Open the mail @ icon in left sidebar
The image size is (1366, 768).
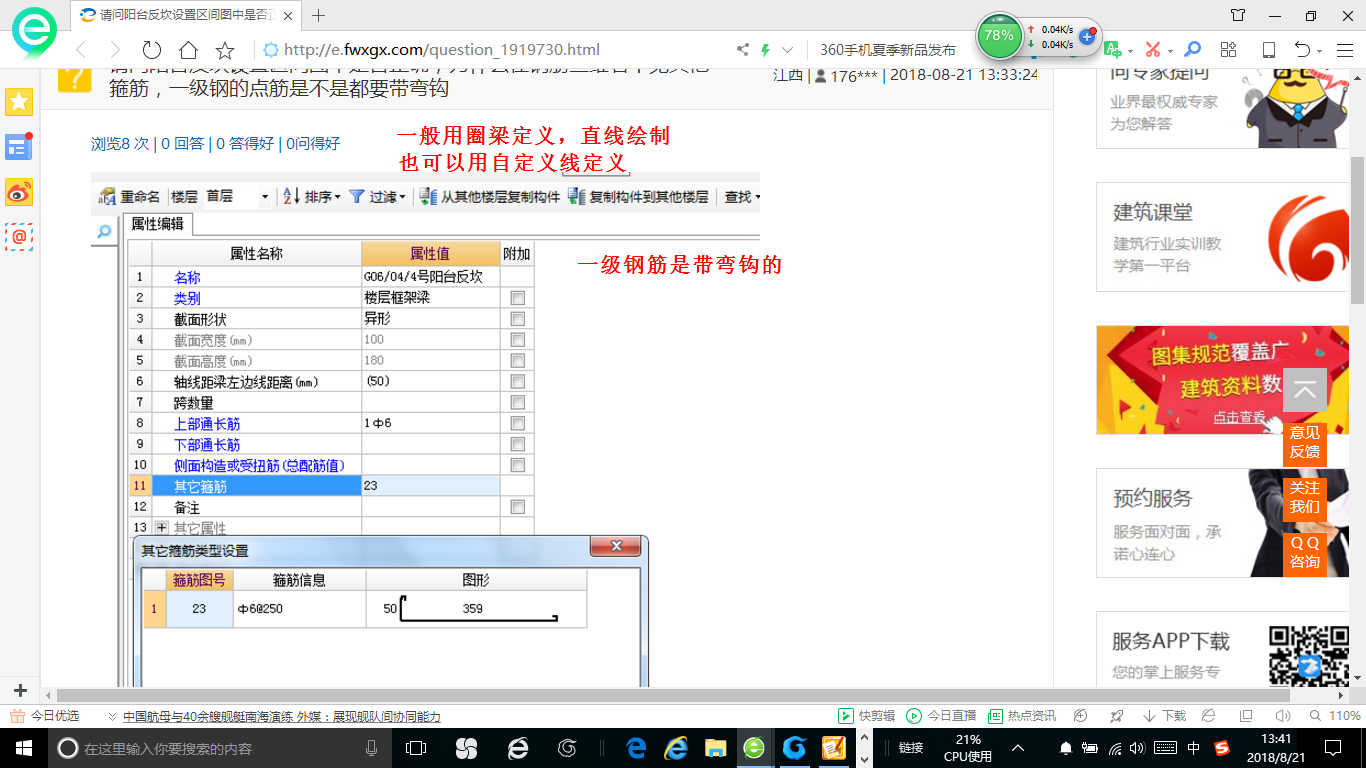[x=19, y=237]
